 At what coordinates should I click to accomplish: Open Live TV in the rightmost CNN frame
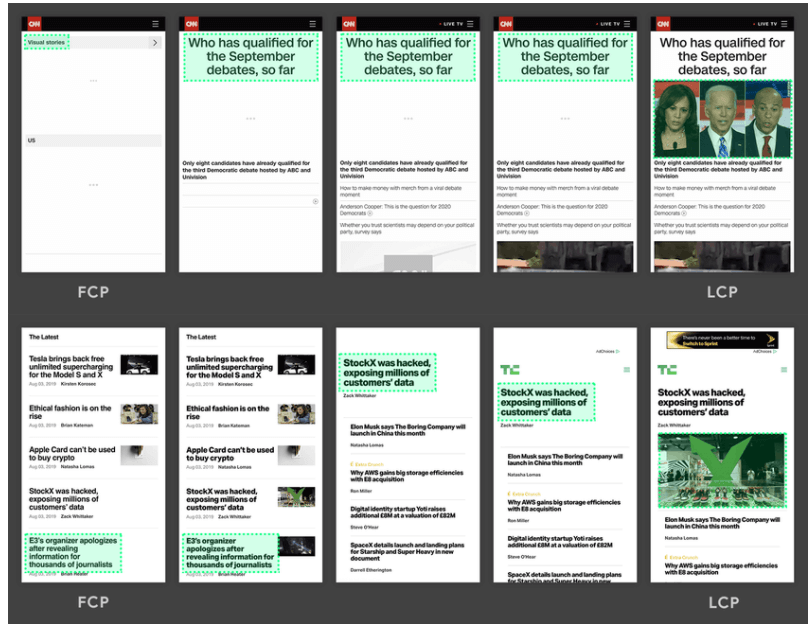click(764, 23)
